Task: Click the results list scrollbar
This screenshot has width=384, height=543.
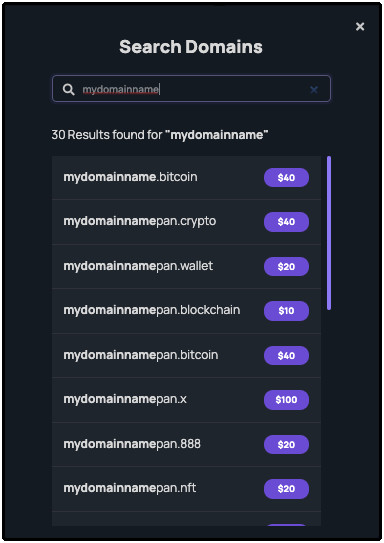Action: tap(329, 233)
